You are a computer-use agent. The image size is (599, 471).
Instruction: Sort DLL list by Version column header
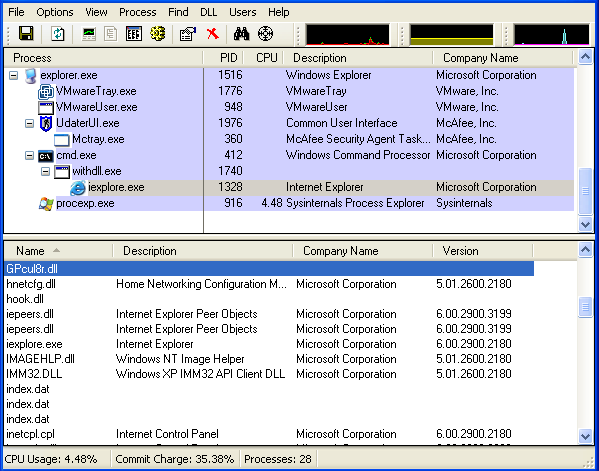pyautogui.click(x=483, y=251)
